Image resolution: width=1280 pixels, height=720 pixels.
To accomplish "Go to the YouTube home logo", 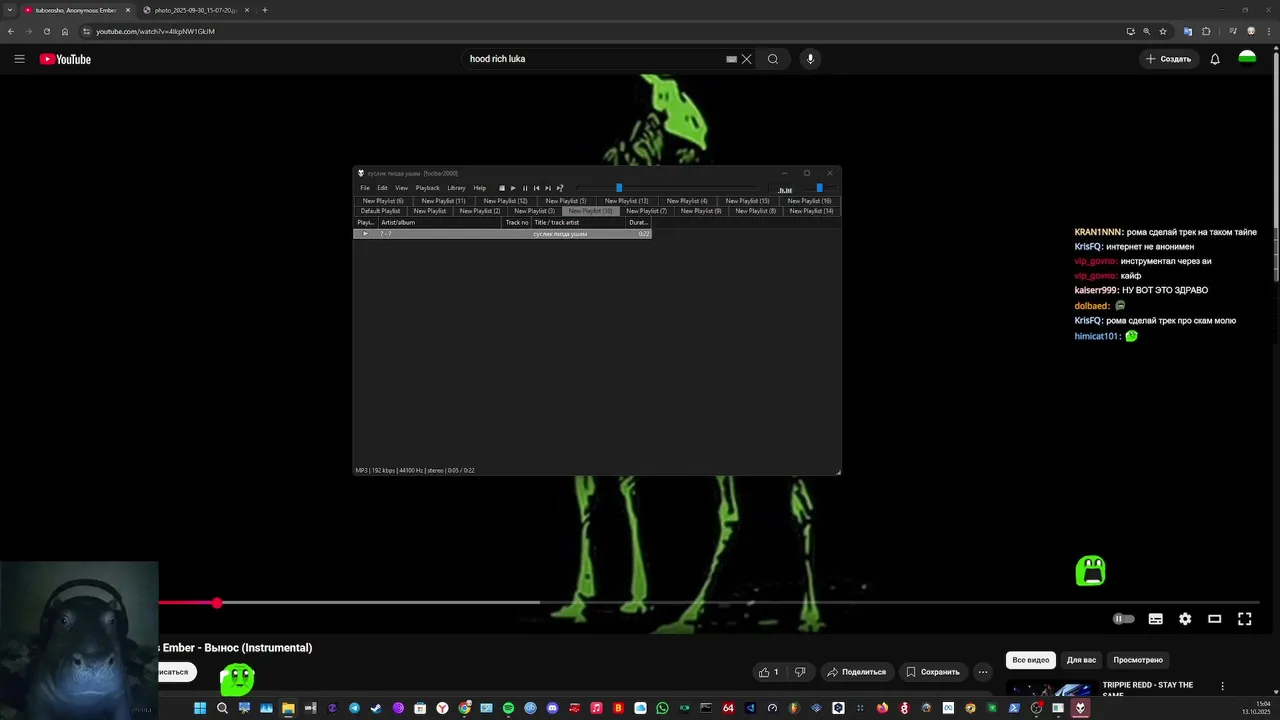I will (65, 59).
